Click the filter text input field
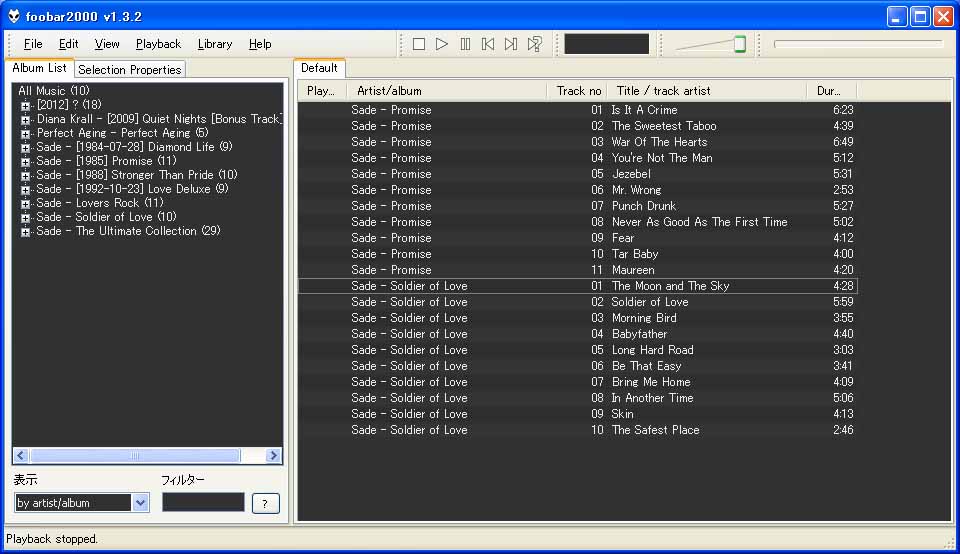 coord(203,502)
